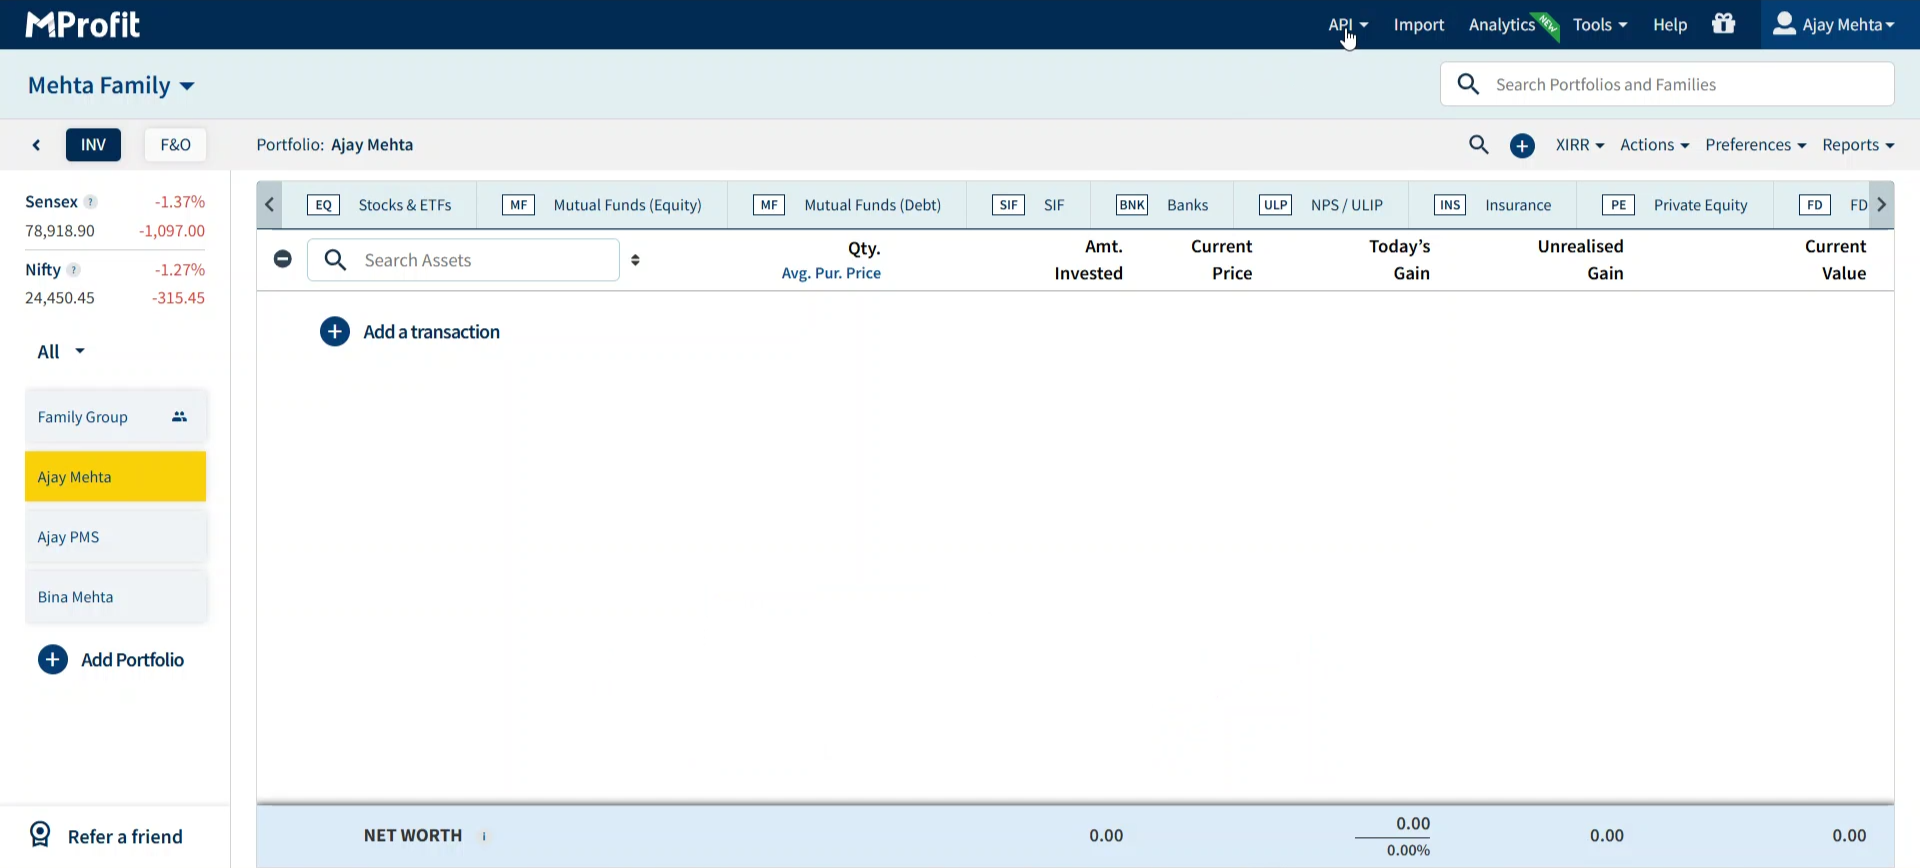Click the collapse minus icon beside Search Assets
Image resolution: width=1920 pixels, height=868 pixels.
point(283,259)
